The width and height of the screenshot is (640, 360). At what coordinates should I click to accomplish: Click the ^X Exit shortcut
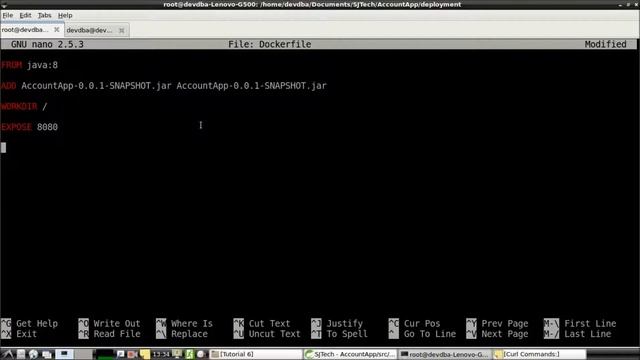(x=19, y=334)
